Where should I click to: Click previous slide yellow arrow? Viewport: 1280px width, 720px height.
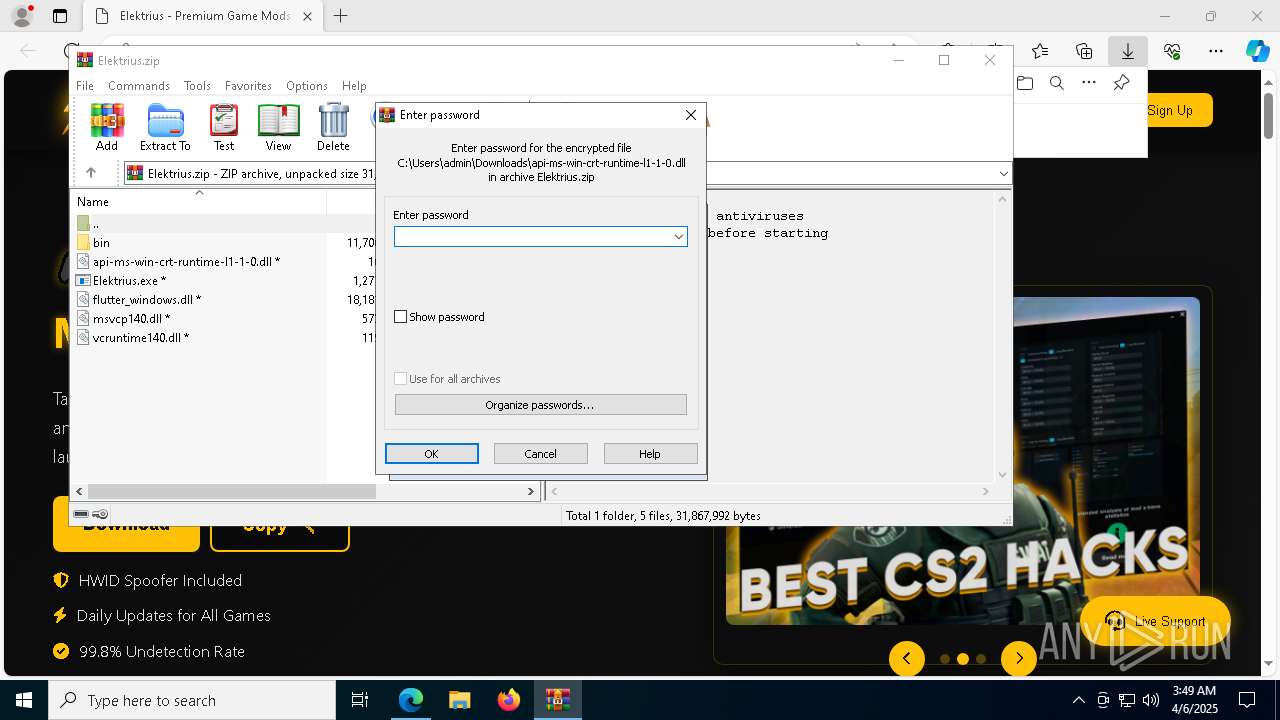click(x=907, y=658)
